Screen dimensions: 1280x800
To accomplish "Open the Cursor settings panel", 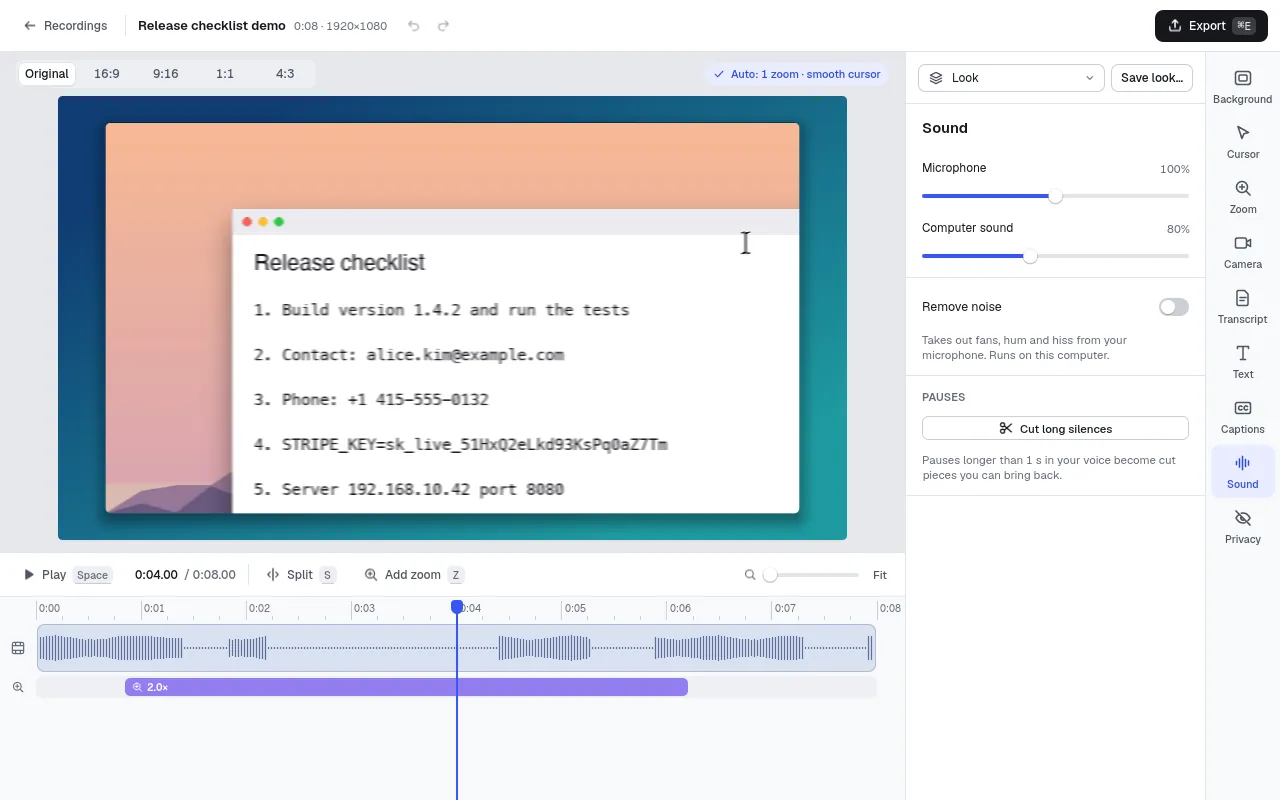I will pos(1242,142).
